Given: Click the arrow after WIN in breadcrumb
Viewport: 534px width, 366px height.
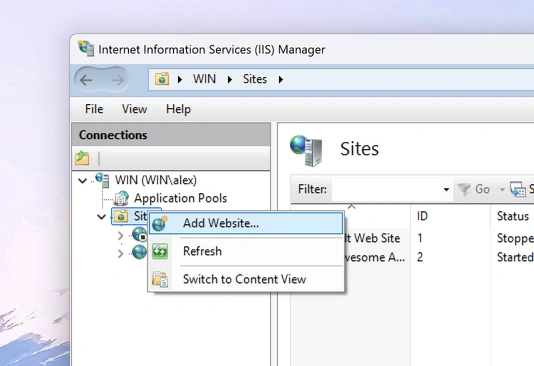Looking at the screenshot, I should pos(230,80).
